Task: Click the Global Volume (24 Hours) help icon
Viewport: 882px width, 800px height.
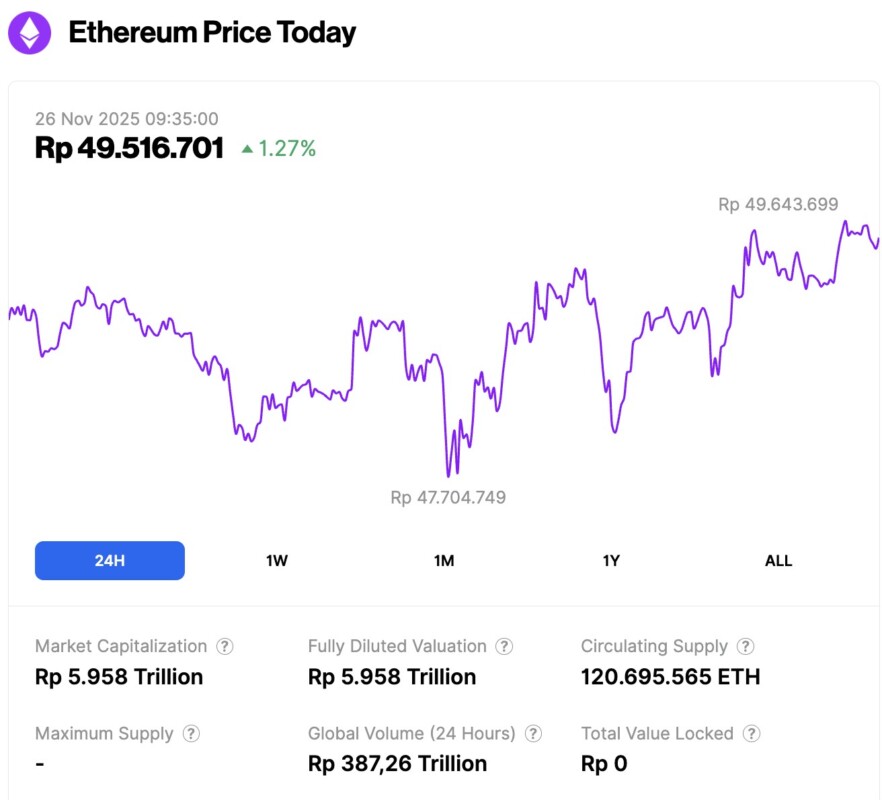Action: coord(534,734)
